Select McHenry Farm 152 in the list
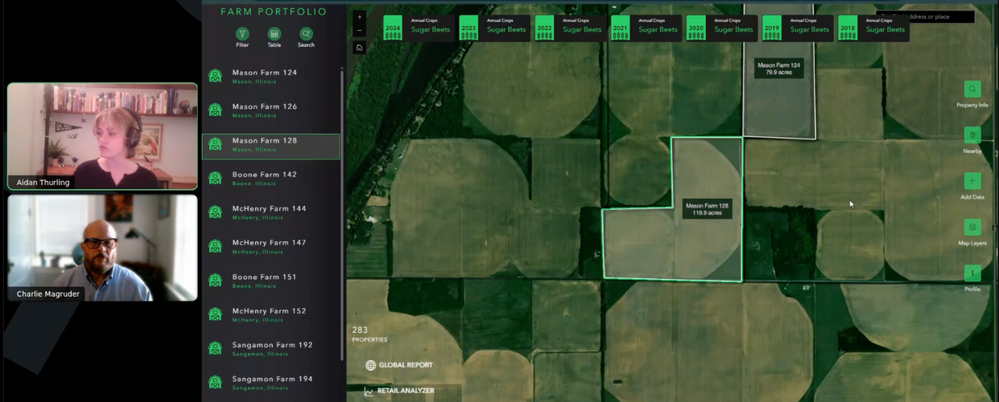This screenshot has width=999, height=402. tap(271, 315)
